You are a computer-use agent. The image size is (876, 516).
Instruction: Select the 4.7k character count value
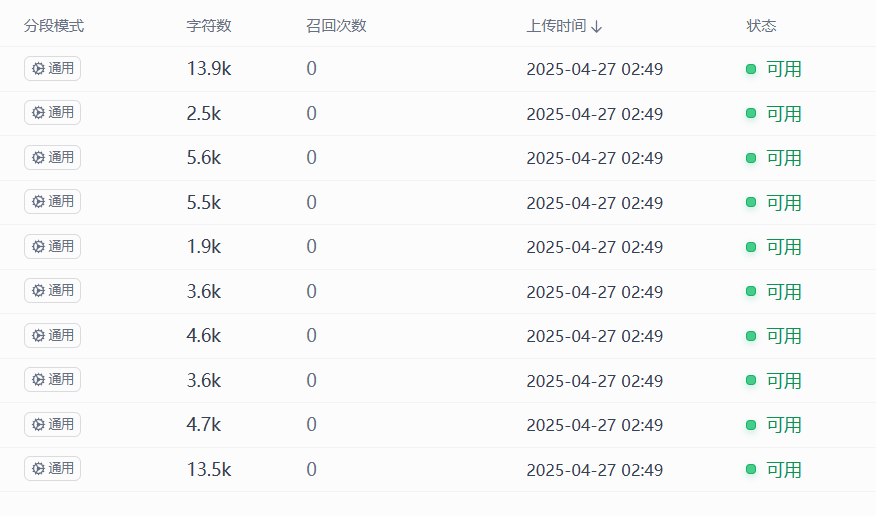(x=204, y=424)
